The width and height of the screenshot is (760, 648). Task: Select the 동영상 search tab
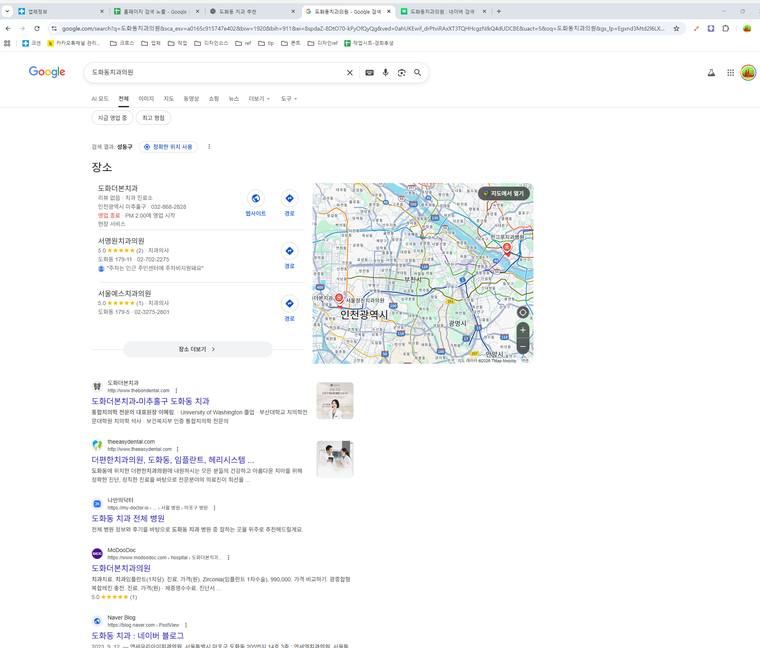click(191, 98)
